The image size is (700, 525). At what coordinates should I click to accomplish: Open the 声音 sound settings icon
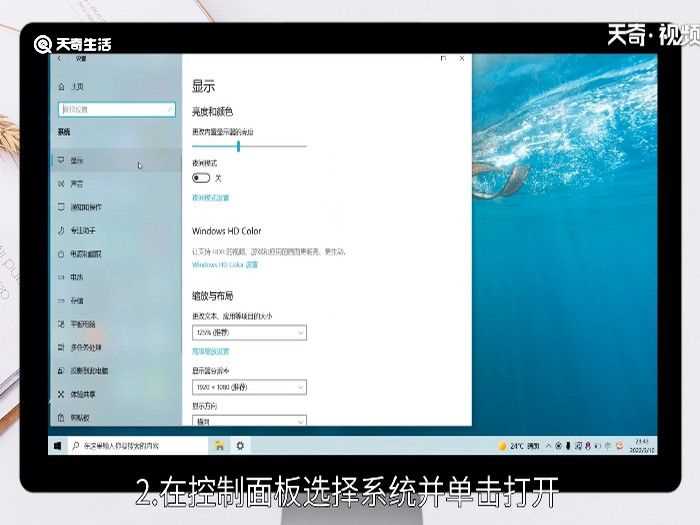pyautogui.click(x=61, y=183)
